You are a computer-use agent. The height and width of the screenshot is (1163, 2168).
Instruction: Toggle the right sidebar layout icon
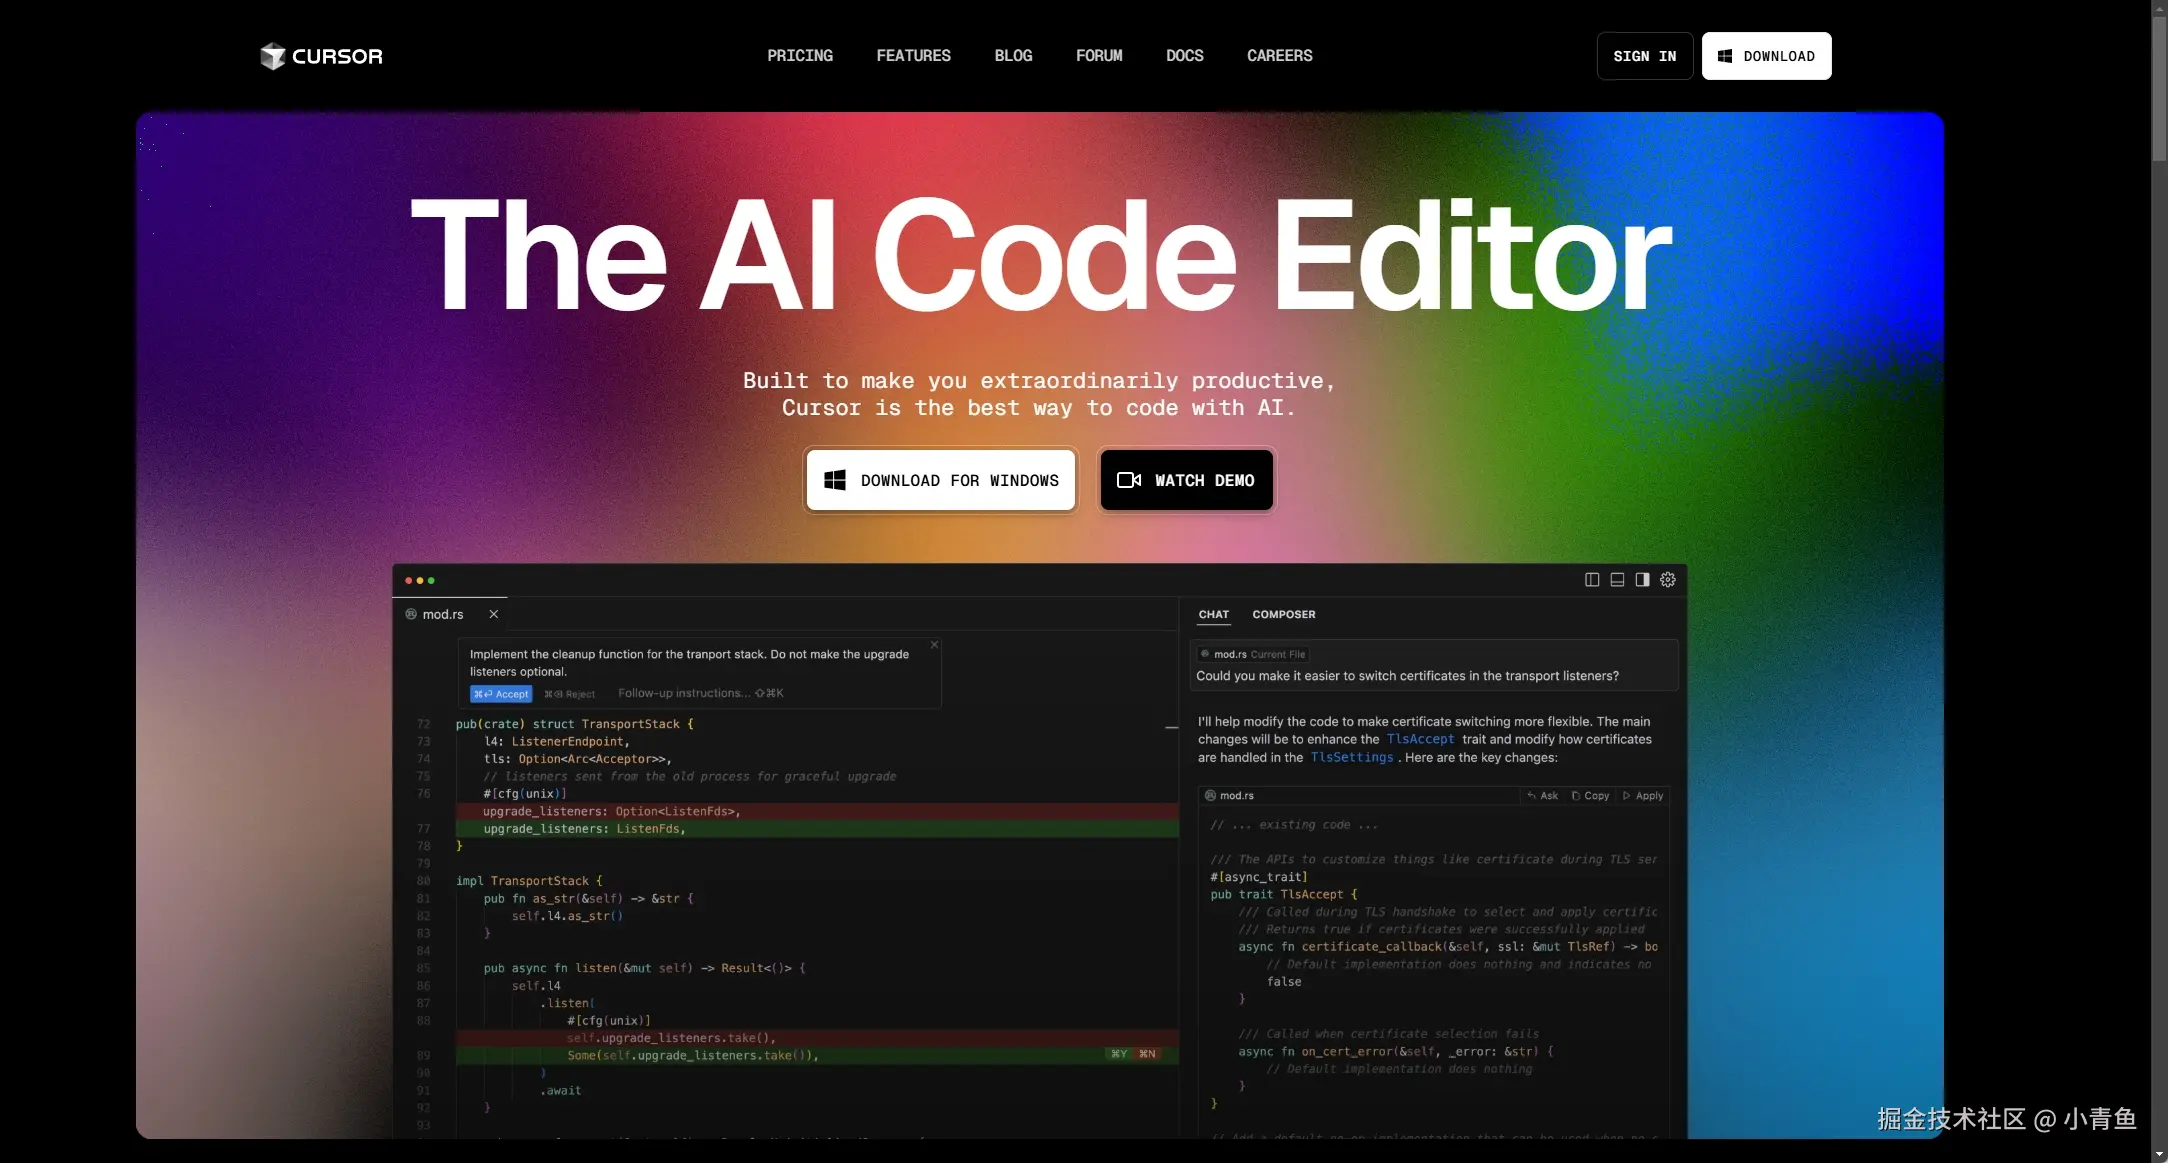pyautogui.click(x=1642, y=580)
